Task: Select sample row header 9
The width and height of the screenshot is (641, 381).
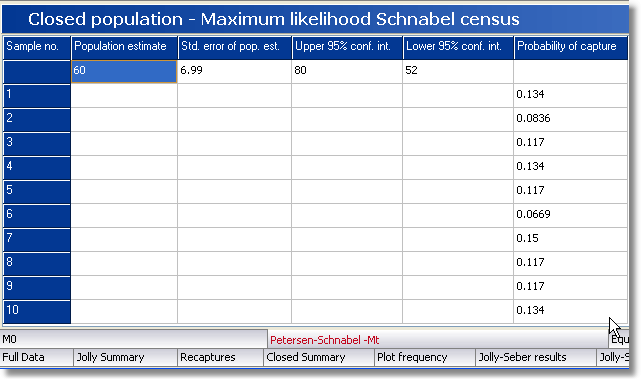Action: 37,287
